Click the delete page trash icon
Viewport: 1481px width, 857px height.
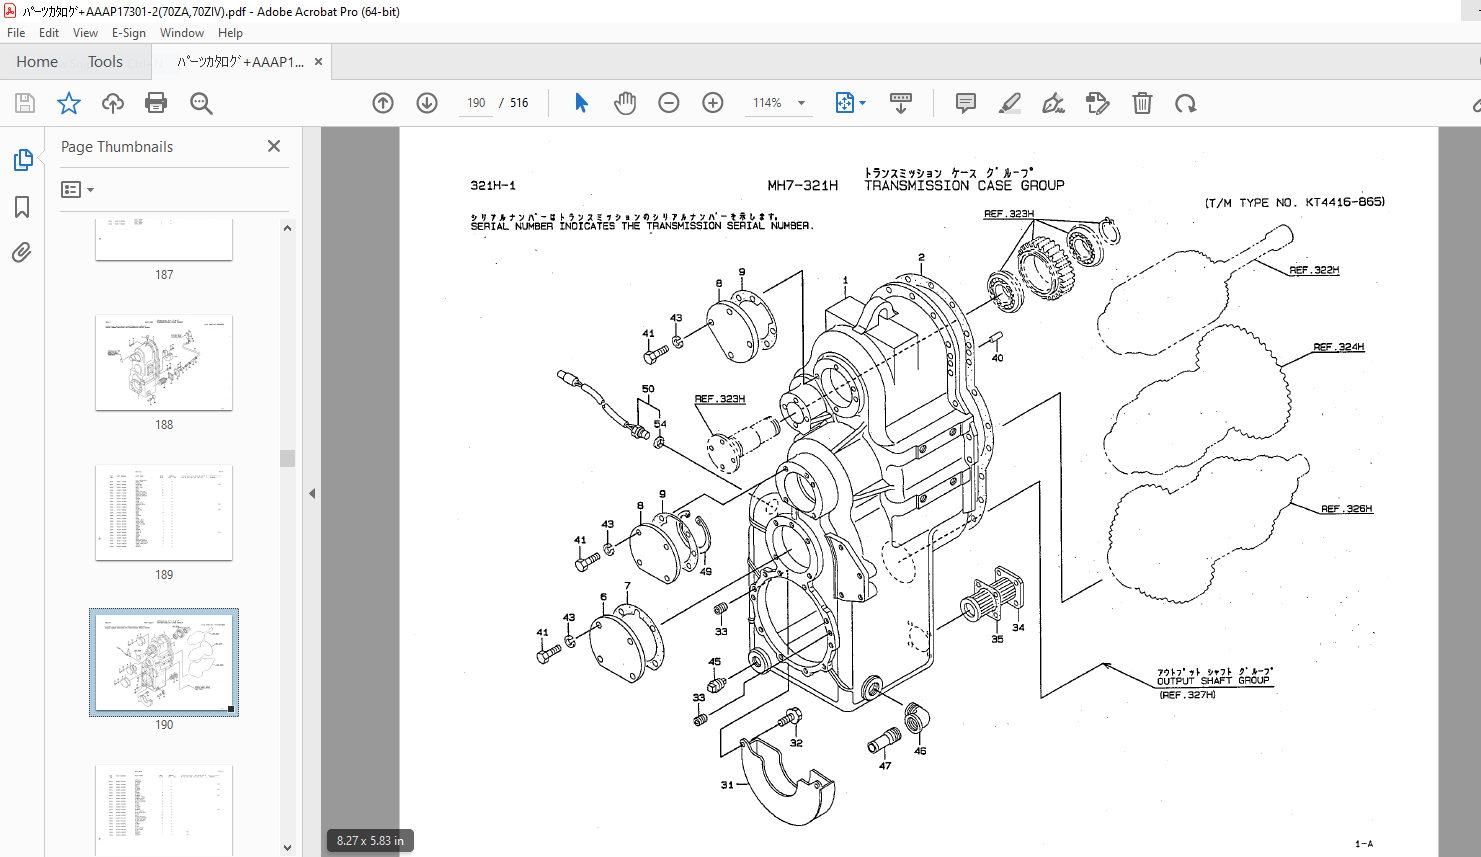tap(1142, 103)
